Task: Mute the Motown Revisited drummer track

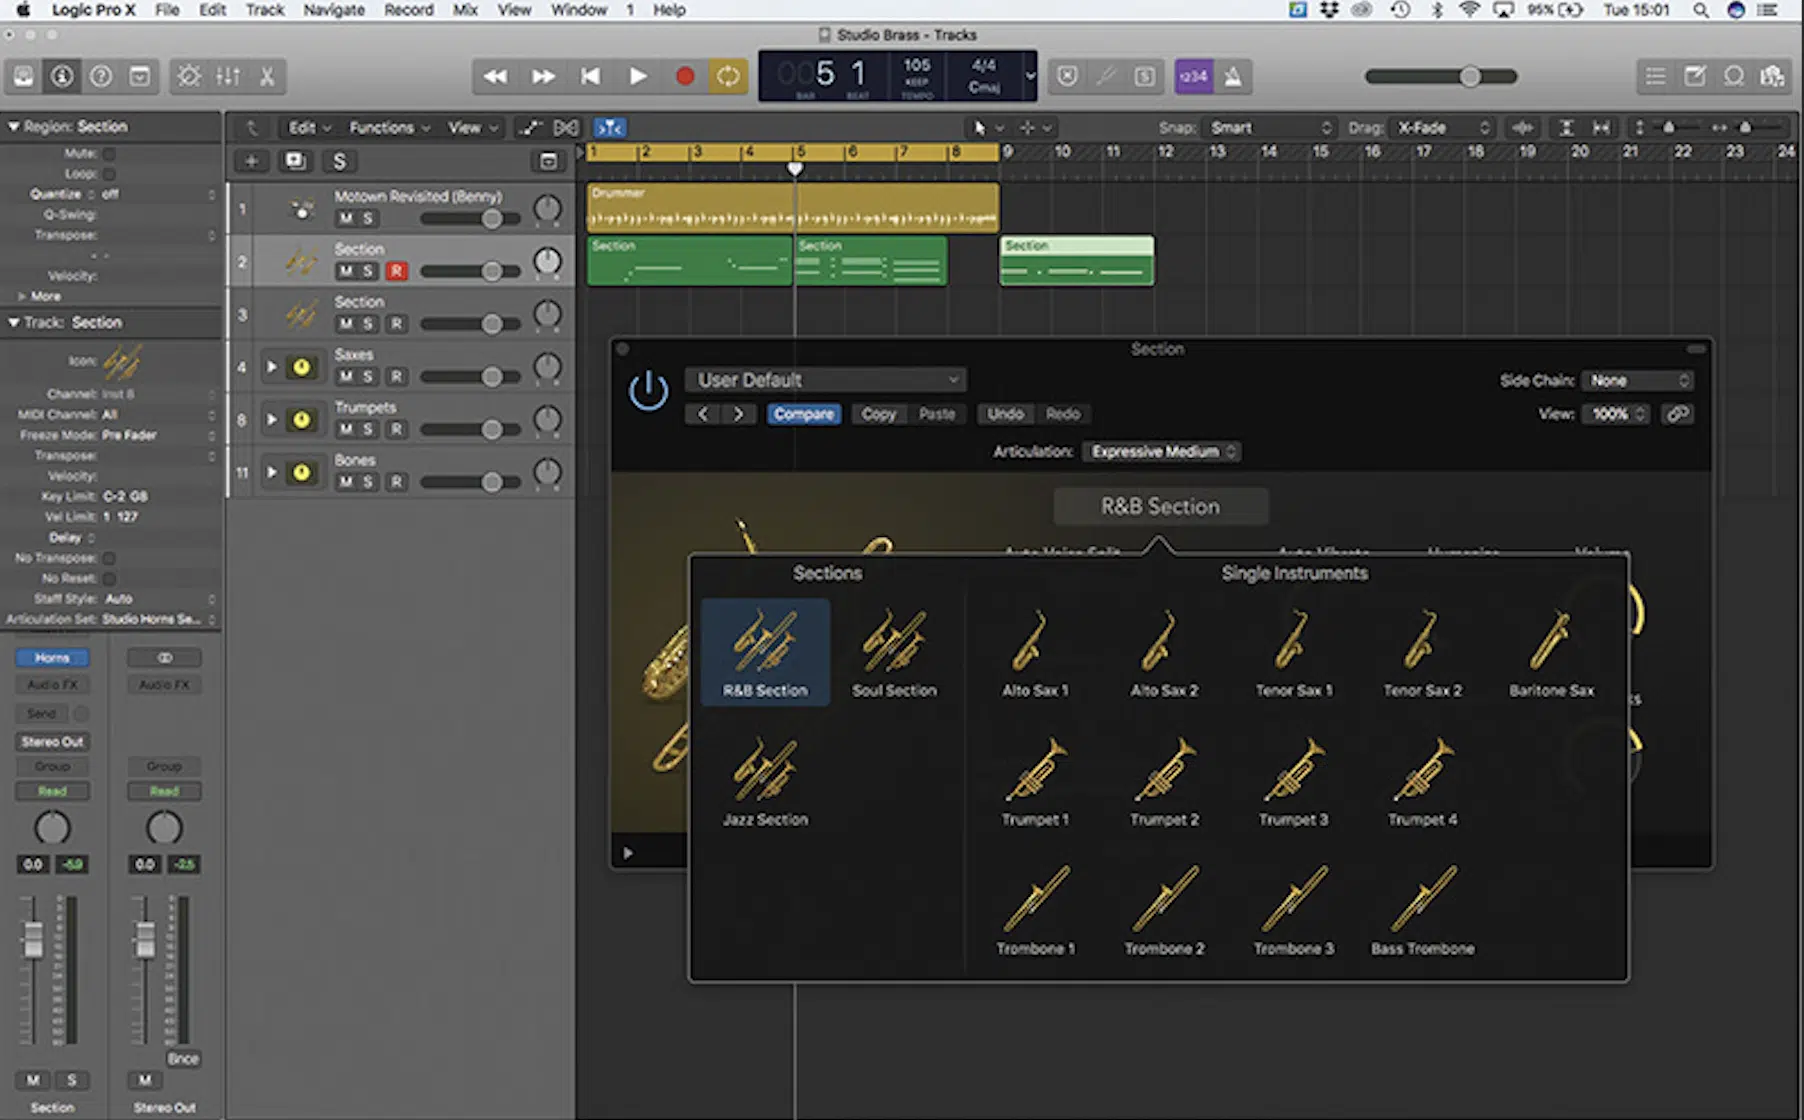Action: [x=346, y=218]
